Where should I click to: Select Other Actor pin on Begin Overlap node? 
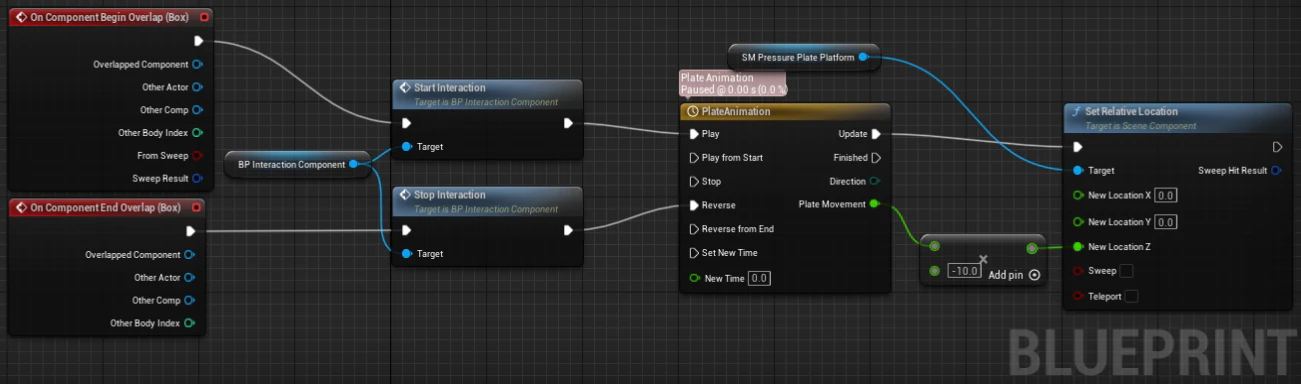197,87
